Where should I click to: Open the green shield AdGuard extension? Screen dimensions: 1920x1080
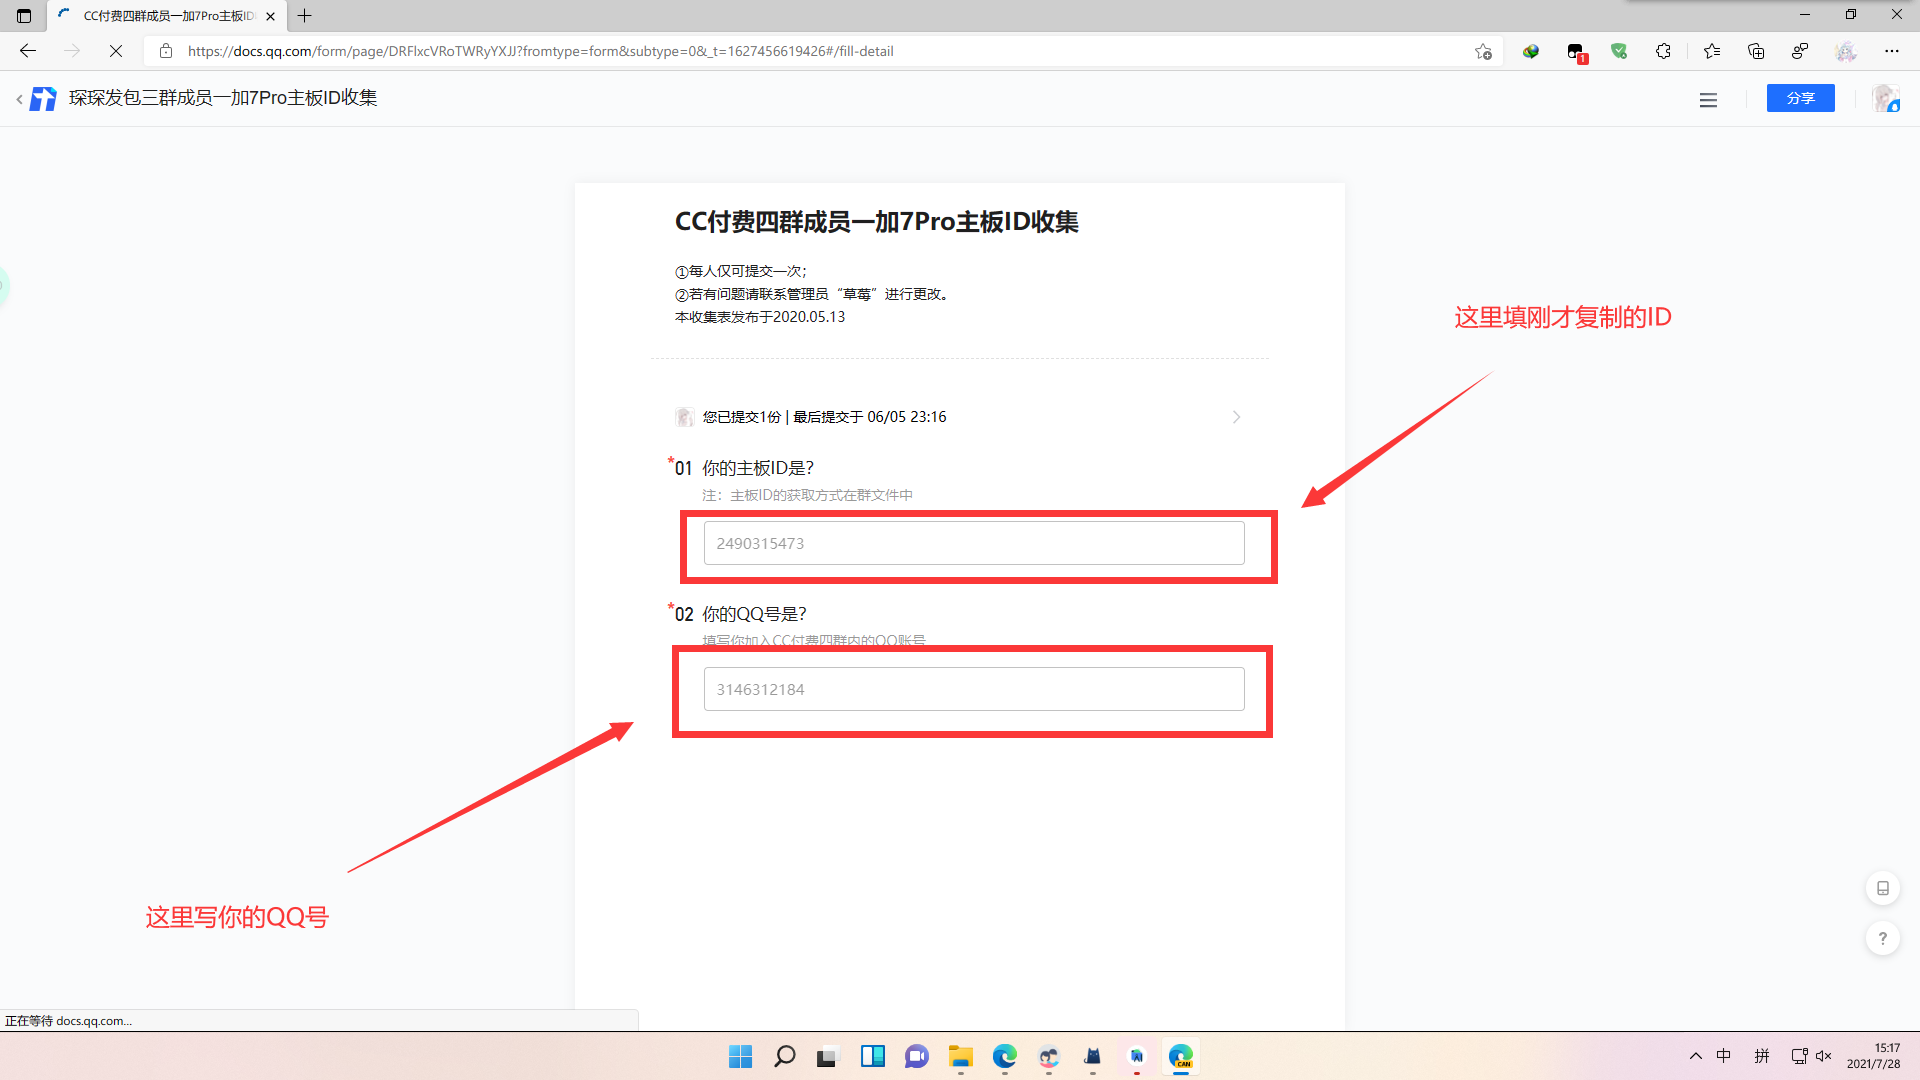point(1619,51)
